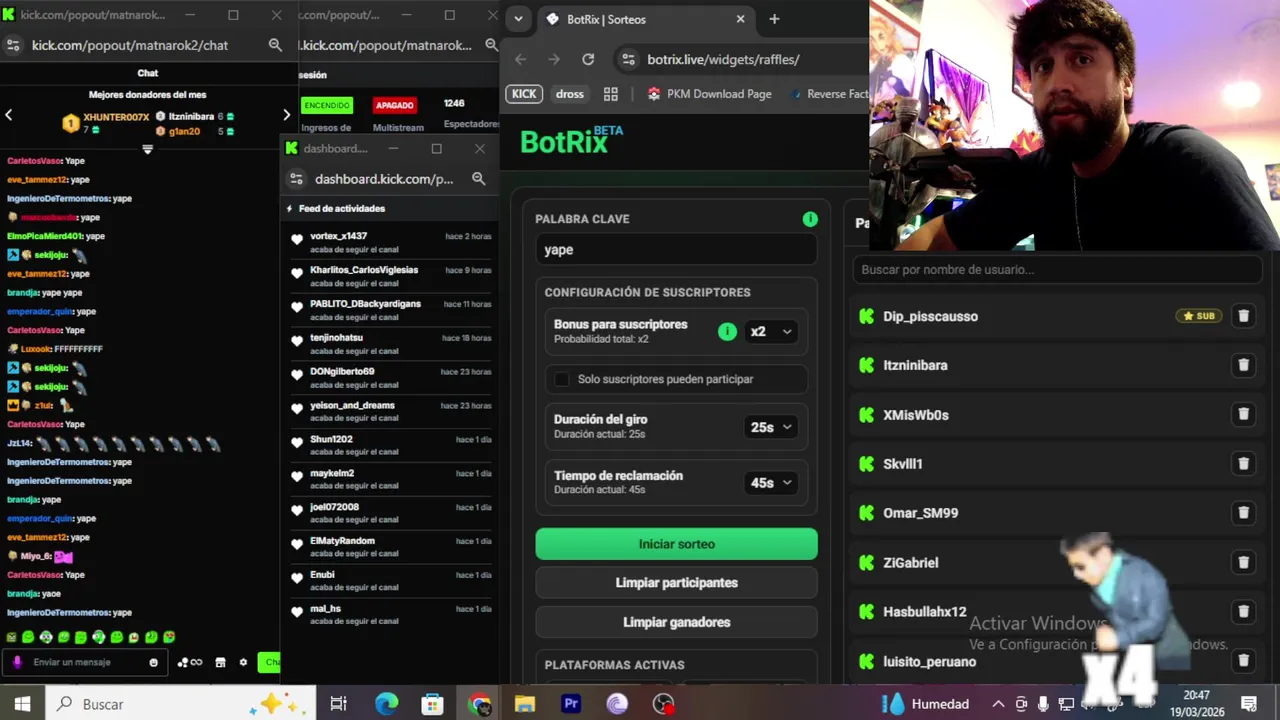Select the BotRix | Sorteos tab
Image resolution: width=1280 pixels, height=720 pixels.
tap(645, 19)
